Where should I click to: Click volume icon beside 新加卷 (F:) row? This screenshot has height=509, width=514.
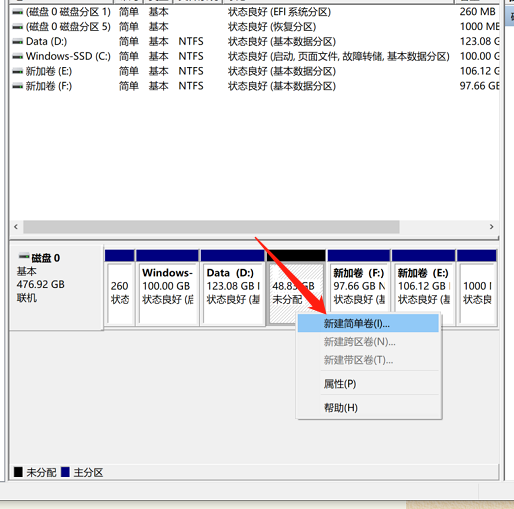coord(17,87)
